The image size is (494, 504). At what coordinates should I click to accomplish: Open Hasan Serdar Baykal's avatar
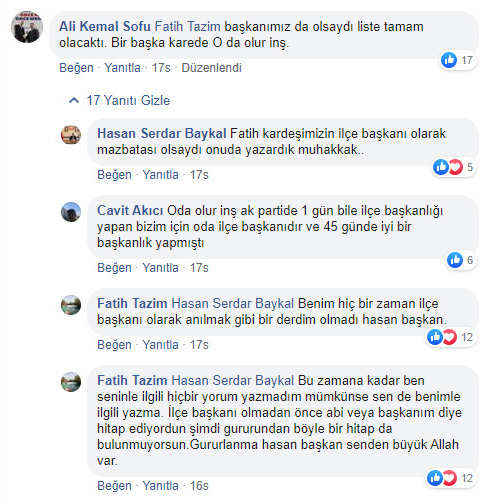[x=71, y=135]
